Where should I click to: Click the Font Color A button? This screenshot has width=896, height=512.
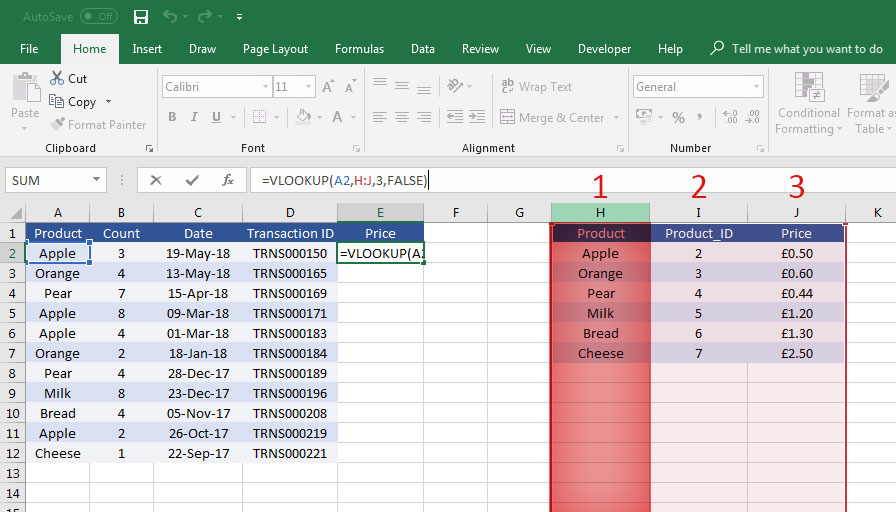(x=337, y=117)
